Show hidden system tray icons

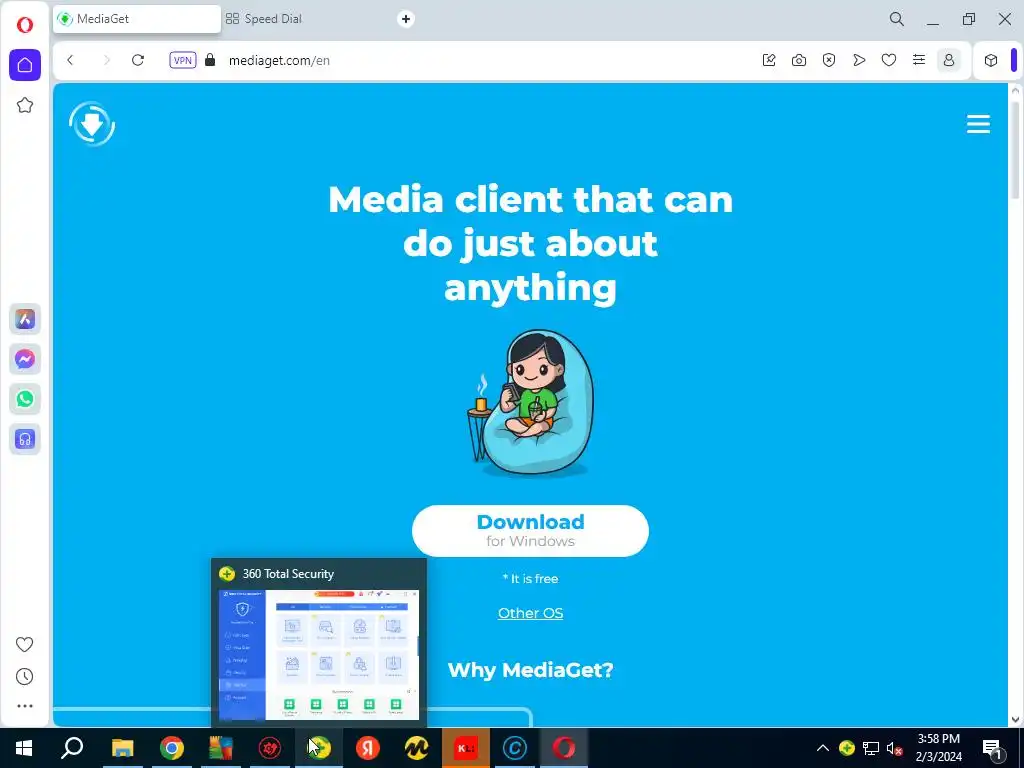pyautogui.click(x=823, y=748)
